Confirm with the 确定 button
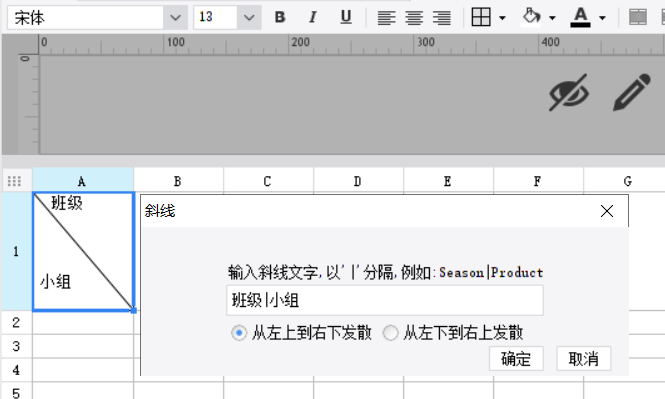The height and width of the screenshot is (399, 665). [x=516, y=359]
